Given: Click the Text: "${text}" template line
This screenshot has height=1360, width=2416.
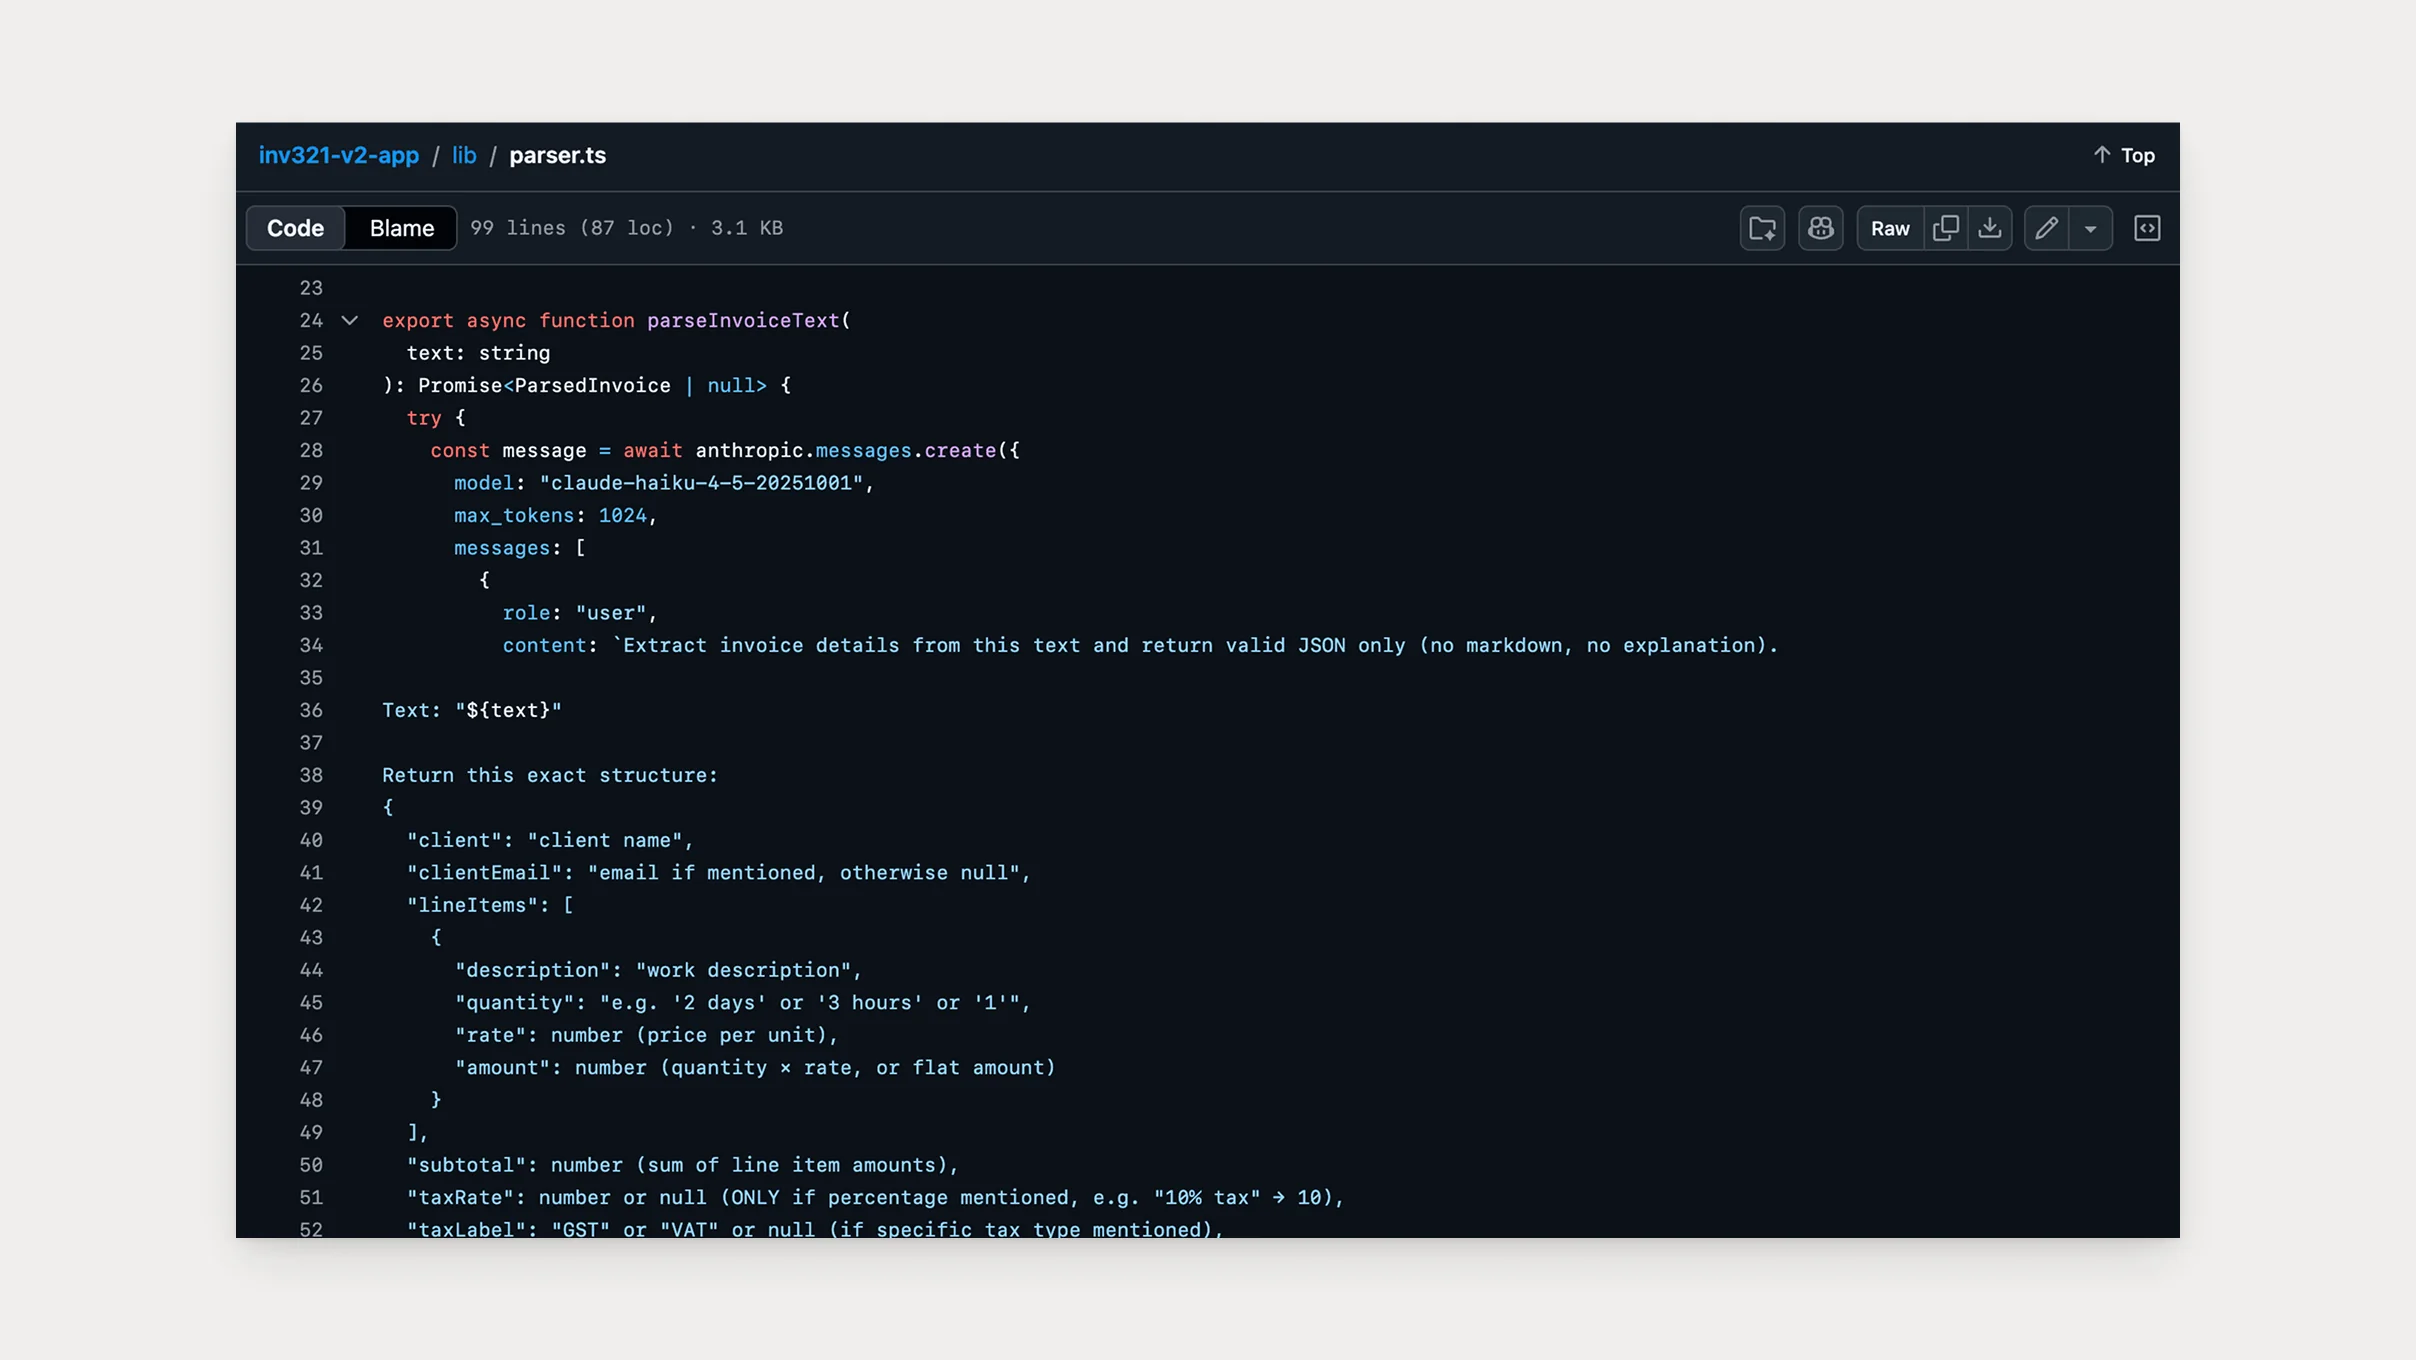Looking at the screenshot, I should click(x=472, y=711).
